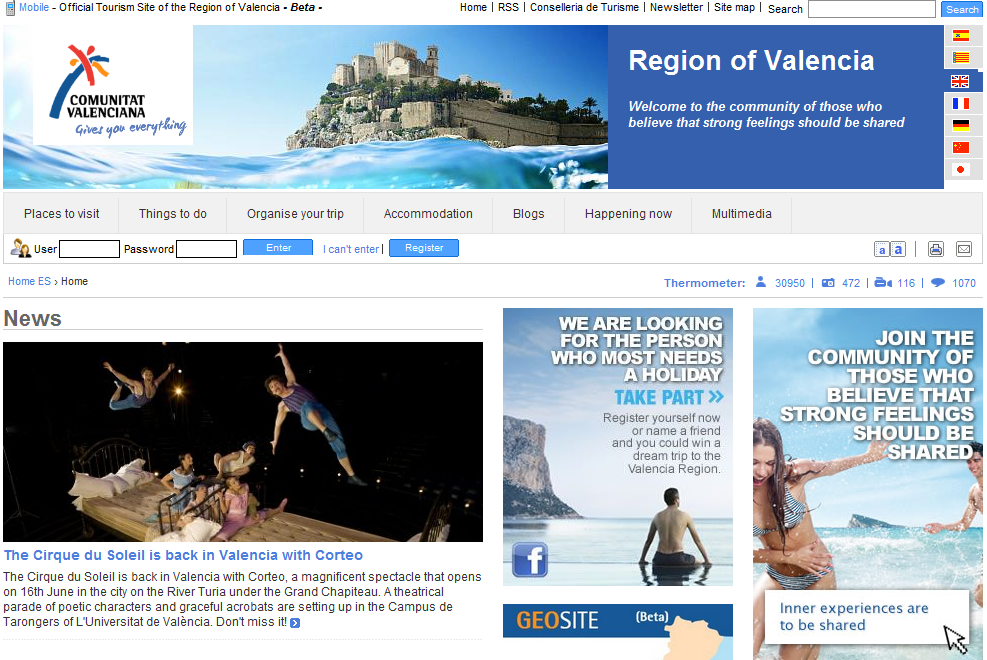Focus the User input field

pyautogui.click(x=89, y=249)
